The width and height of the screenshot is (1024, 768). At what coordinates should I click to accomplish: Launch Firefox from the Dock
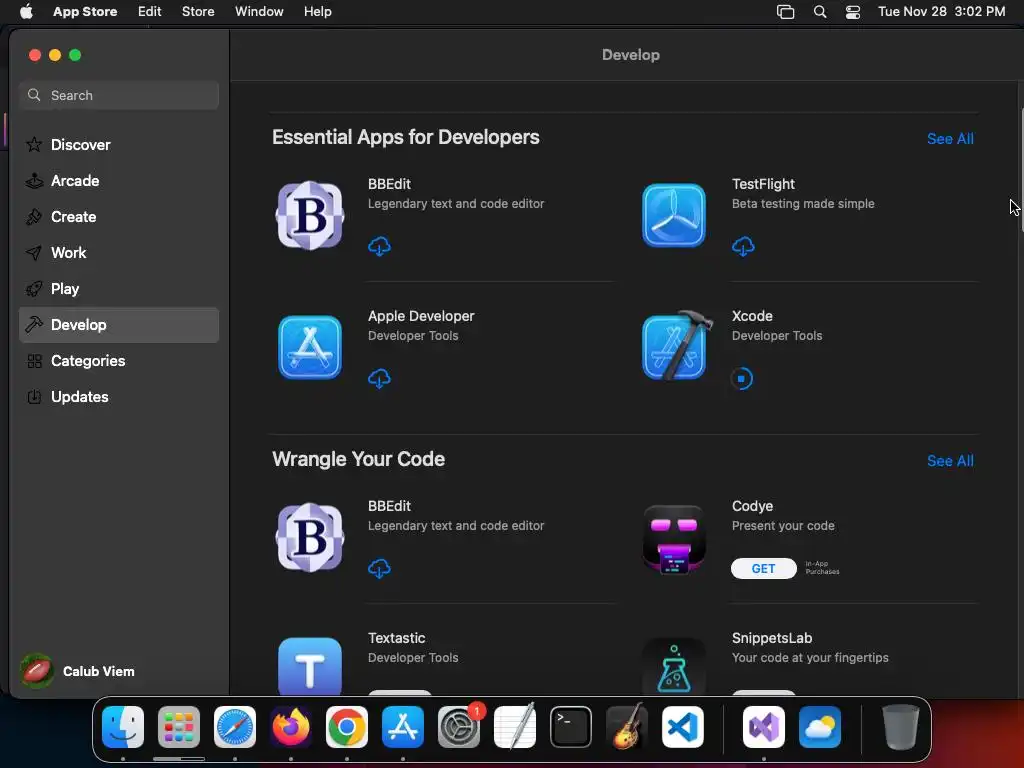[291, 727]
